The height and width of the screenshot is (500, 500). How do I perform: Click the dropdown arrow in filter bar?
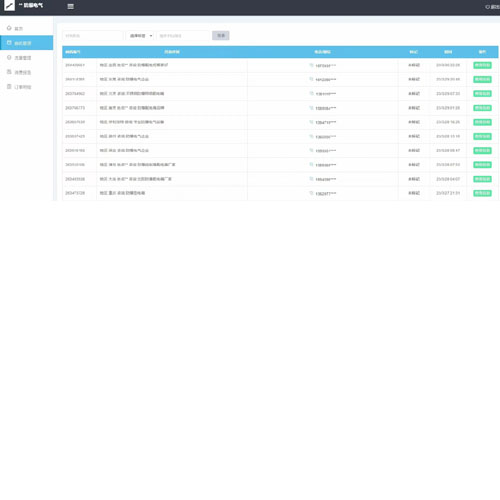[x=151, y=36]
